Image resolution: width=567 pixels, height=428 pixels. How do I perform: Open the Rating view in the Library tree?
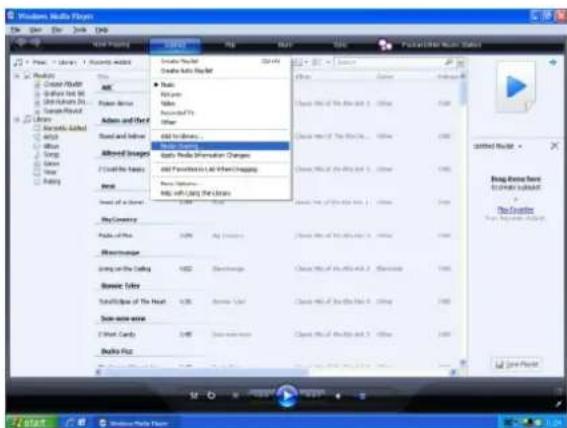click(x=52, y=181)
